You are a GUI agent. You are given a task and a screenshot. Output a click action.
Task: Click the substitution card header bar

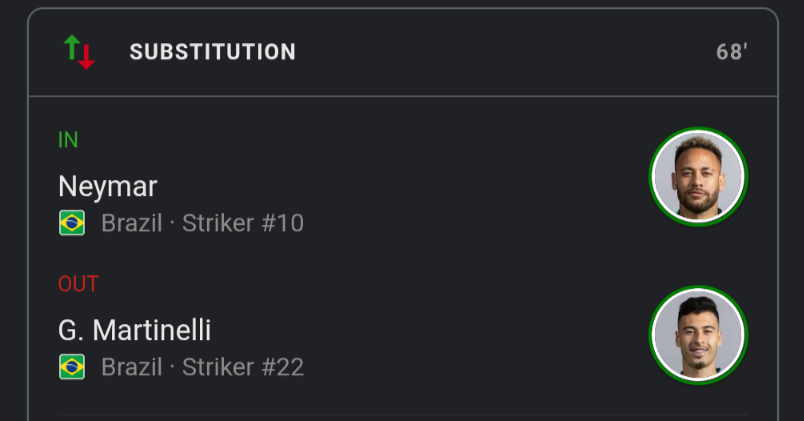[x=403, y=52]
